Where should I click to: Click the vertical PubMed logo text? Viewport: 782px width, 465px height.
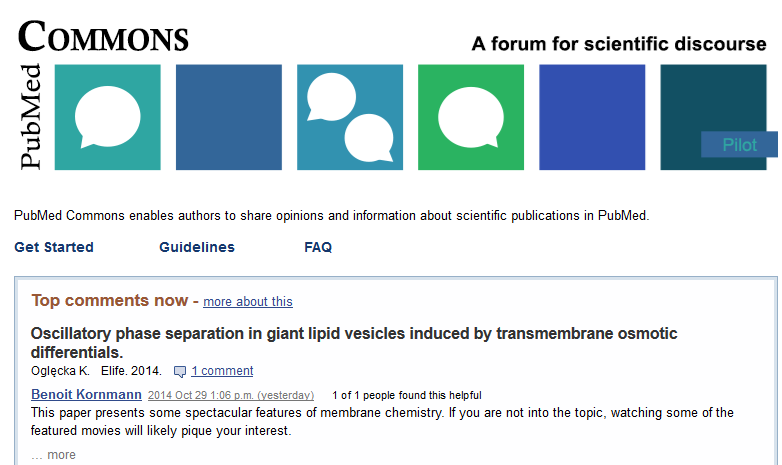pyautogui.click(x=30, y=117)
